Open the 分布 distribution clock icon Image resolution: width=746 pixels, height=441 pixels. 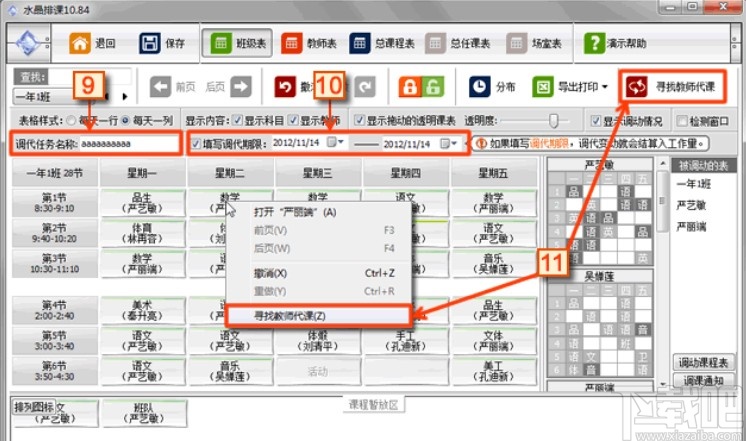point(479,87)
